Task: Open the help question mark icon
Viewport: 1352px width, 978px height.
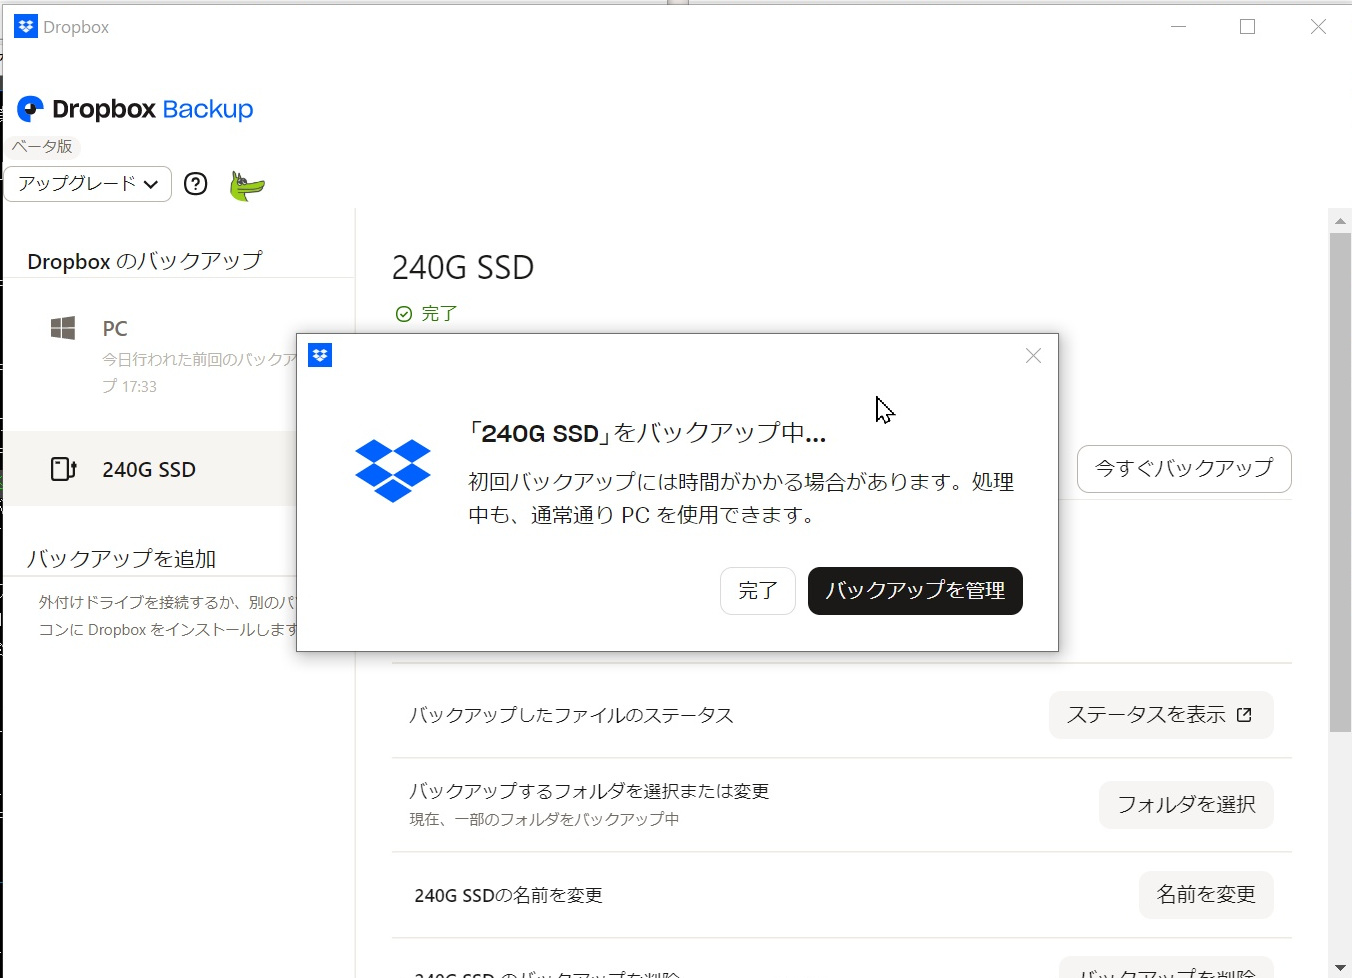Action: point(196,184)
